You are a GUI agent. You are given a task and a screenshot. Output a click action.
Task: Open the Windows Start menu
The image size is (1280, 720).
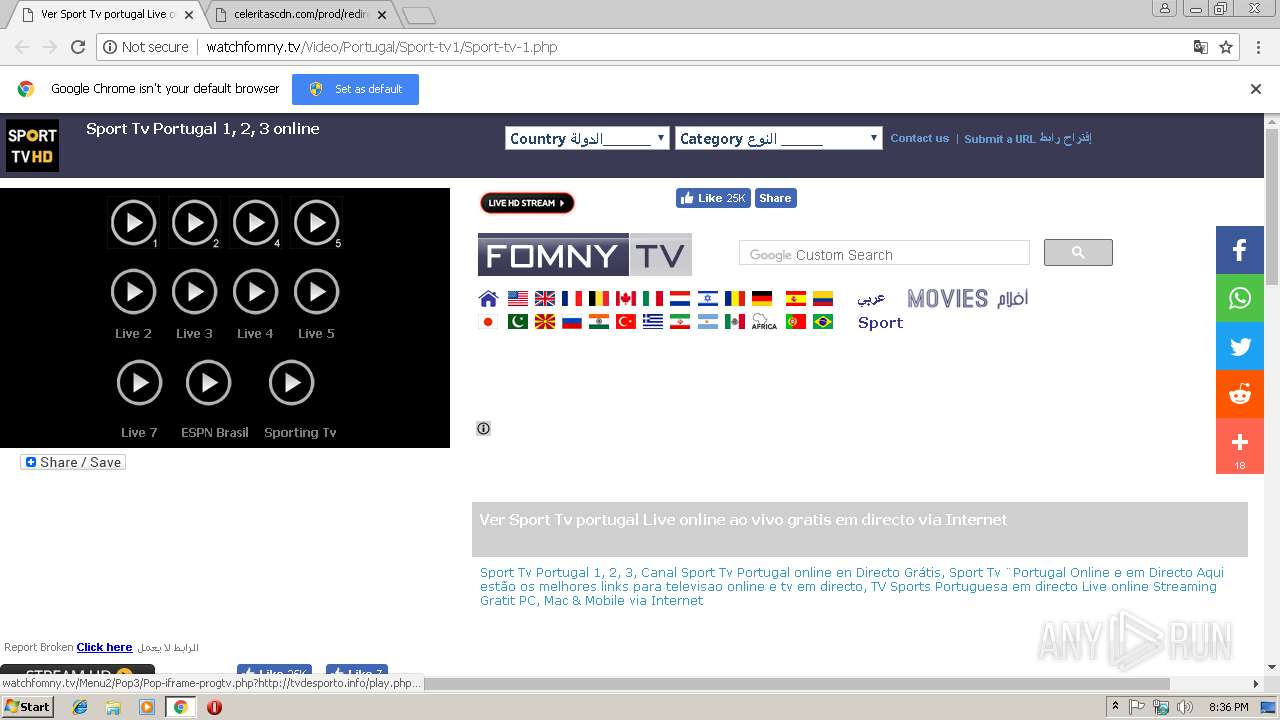click(x=27, y=707)
